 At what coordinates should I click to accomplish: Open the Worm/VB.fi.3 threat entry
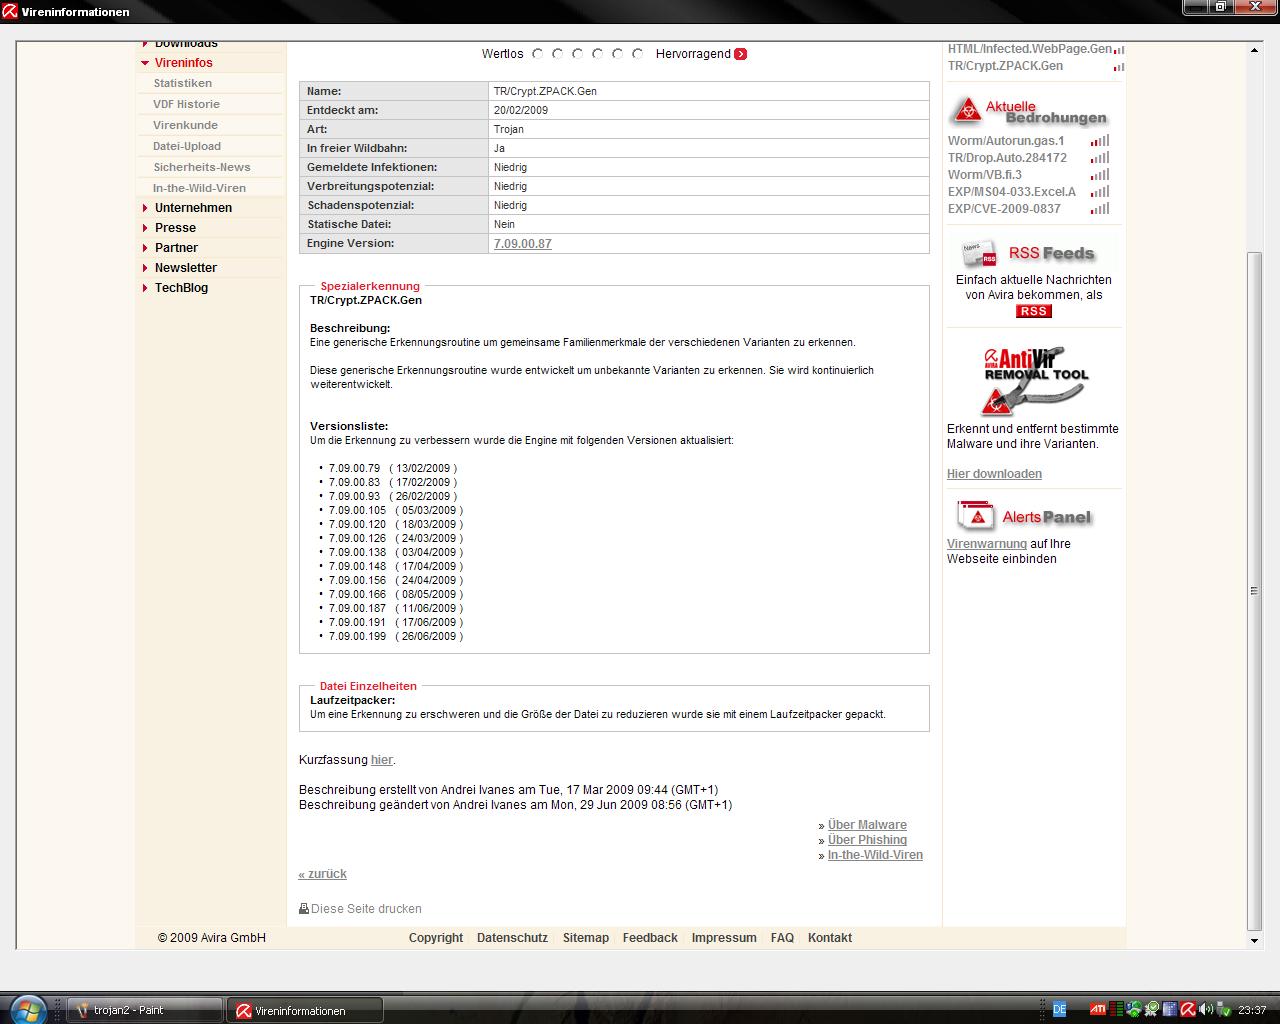pos(985,175)
